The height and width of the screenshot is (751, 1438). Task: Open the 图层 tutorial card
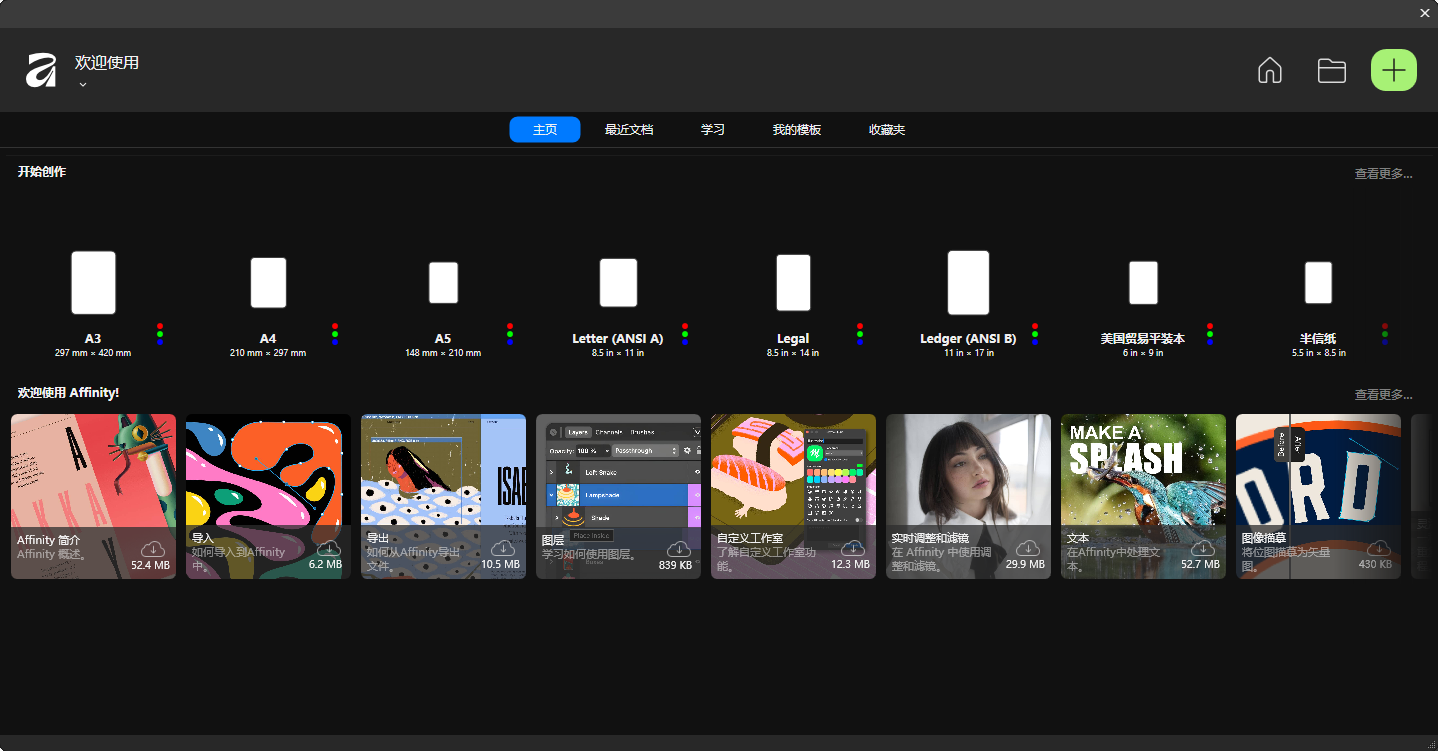coord(618,496)
